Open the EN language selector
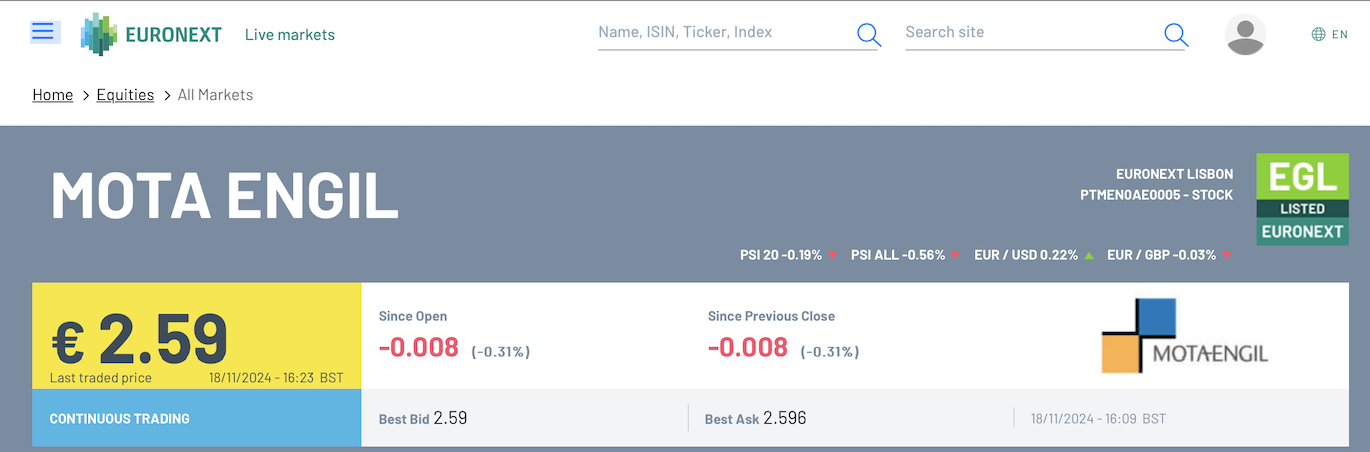 tap(1340, 35)
